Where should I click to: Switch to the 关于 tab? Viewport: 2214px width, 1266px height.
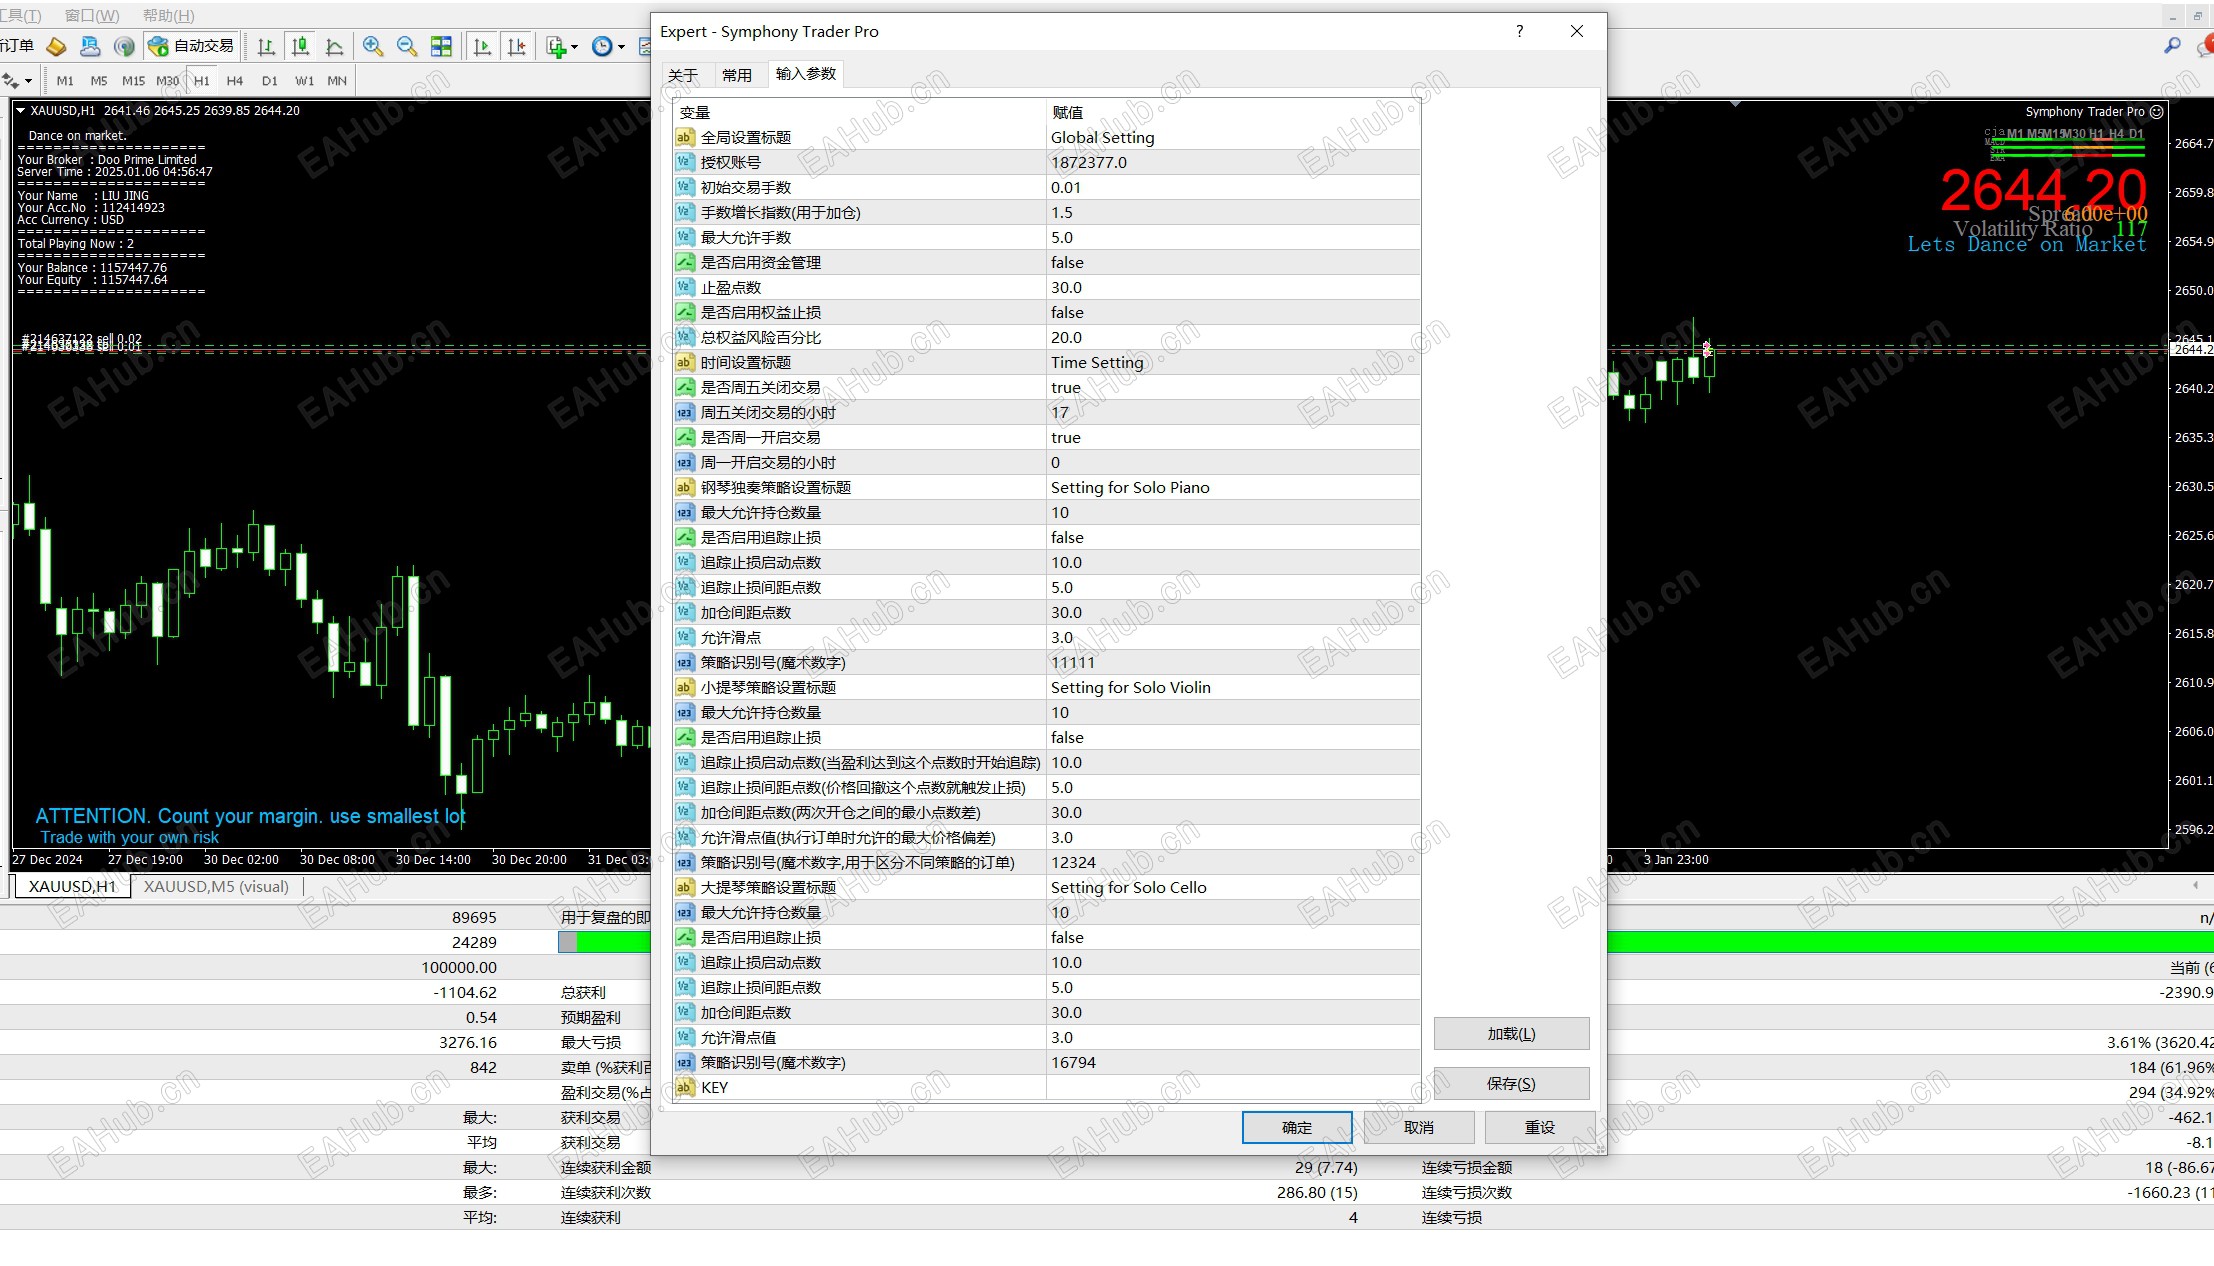coord(683,75)
